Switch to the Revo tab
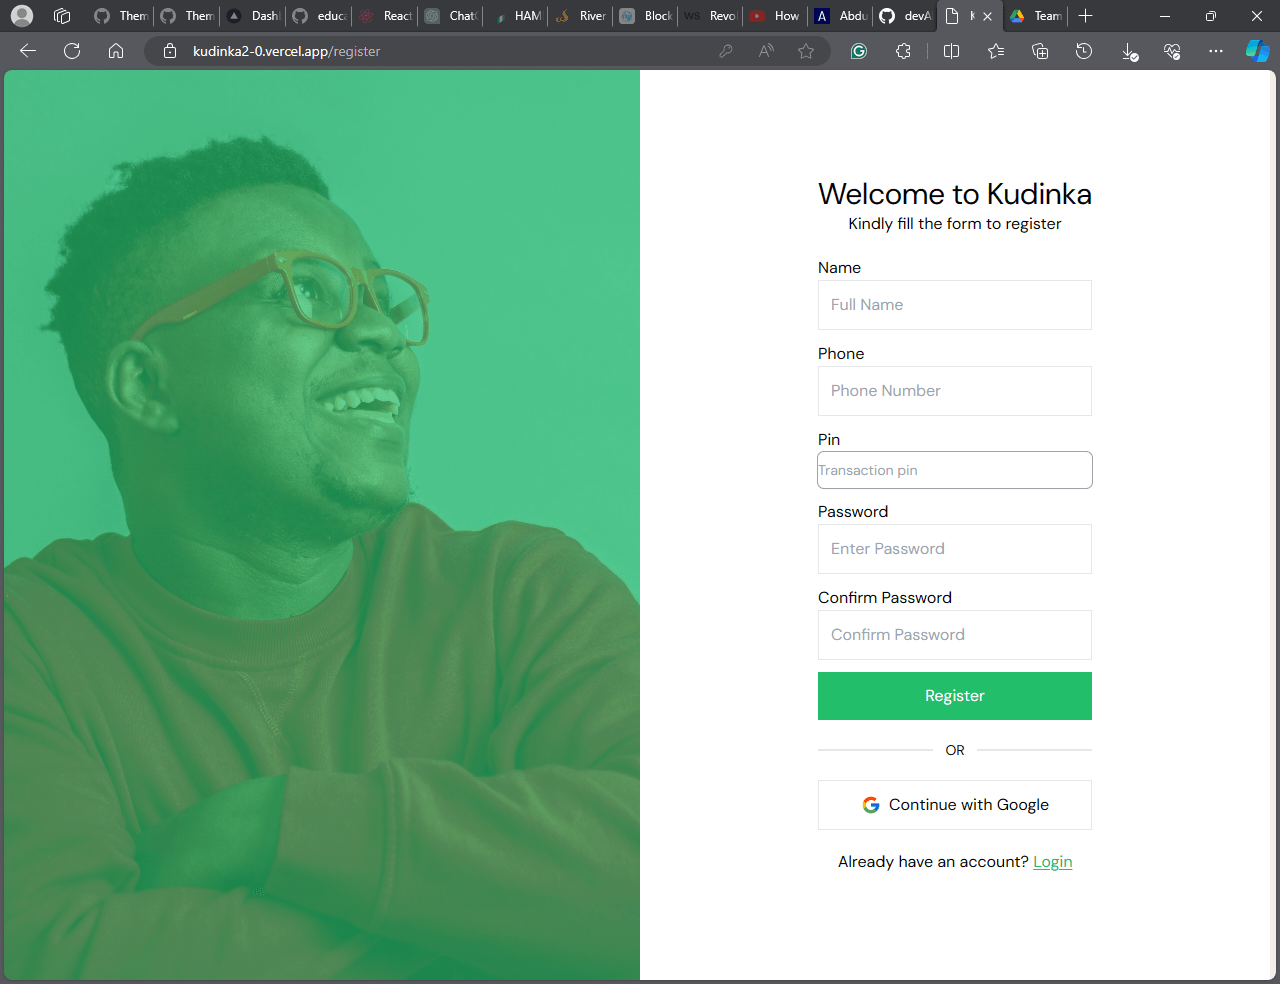The width and height of the screenshot is (1280, 984). pos(711,16)
